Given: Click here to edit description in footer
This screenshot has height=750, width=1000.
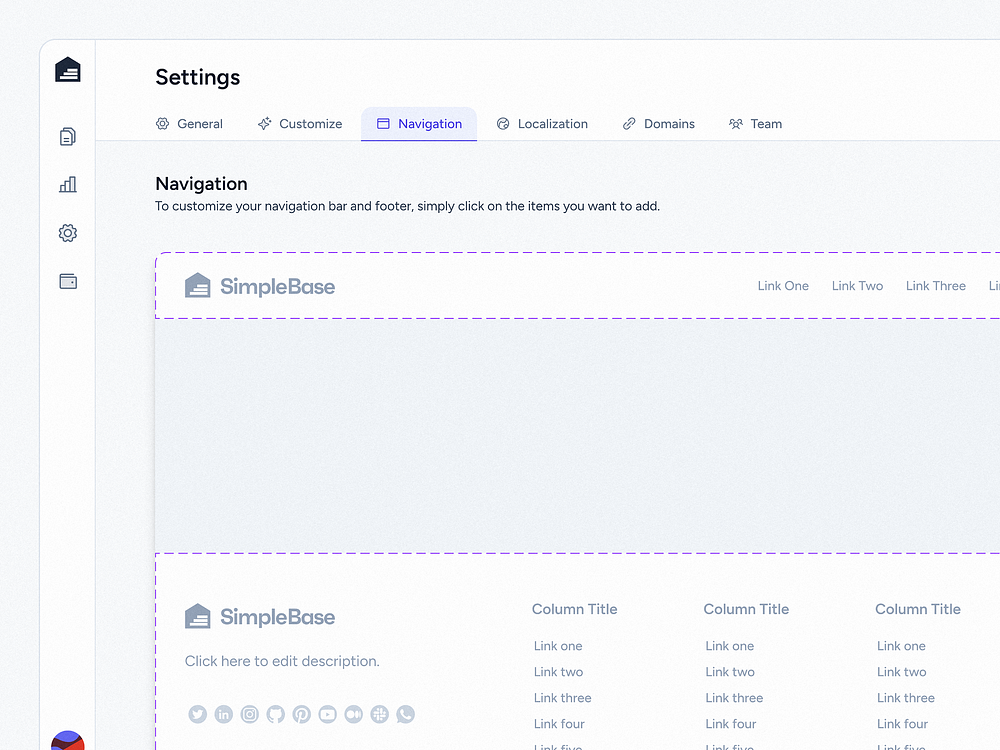Looking at the screenshot, I should [x=282, y=661].
